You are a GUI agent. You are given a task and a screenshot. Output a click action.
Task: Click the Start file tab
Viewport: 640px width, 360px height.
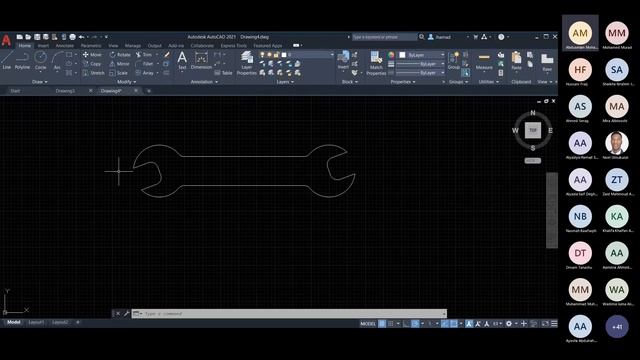point(15,91)
